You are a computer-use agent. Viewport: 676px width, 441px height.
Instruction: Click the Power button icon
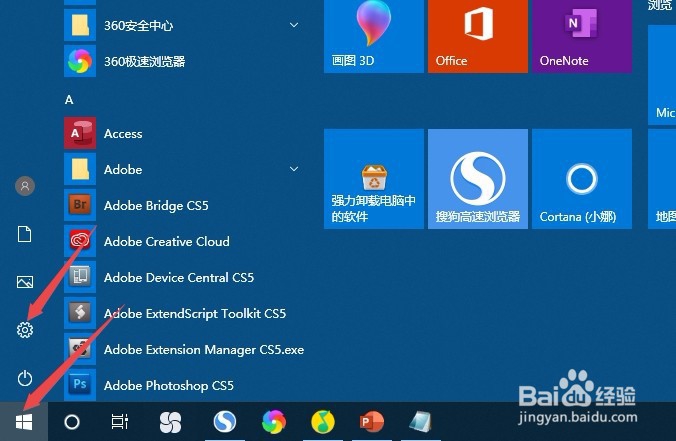coord(25,378)
